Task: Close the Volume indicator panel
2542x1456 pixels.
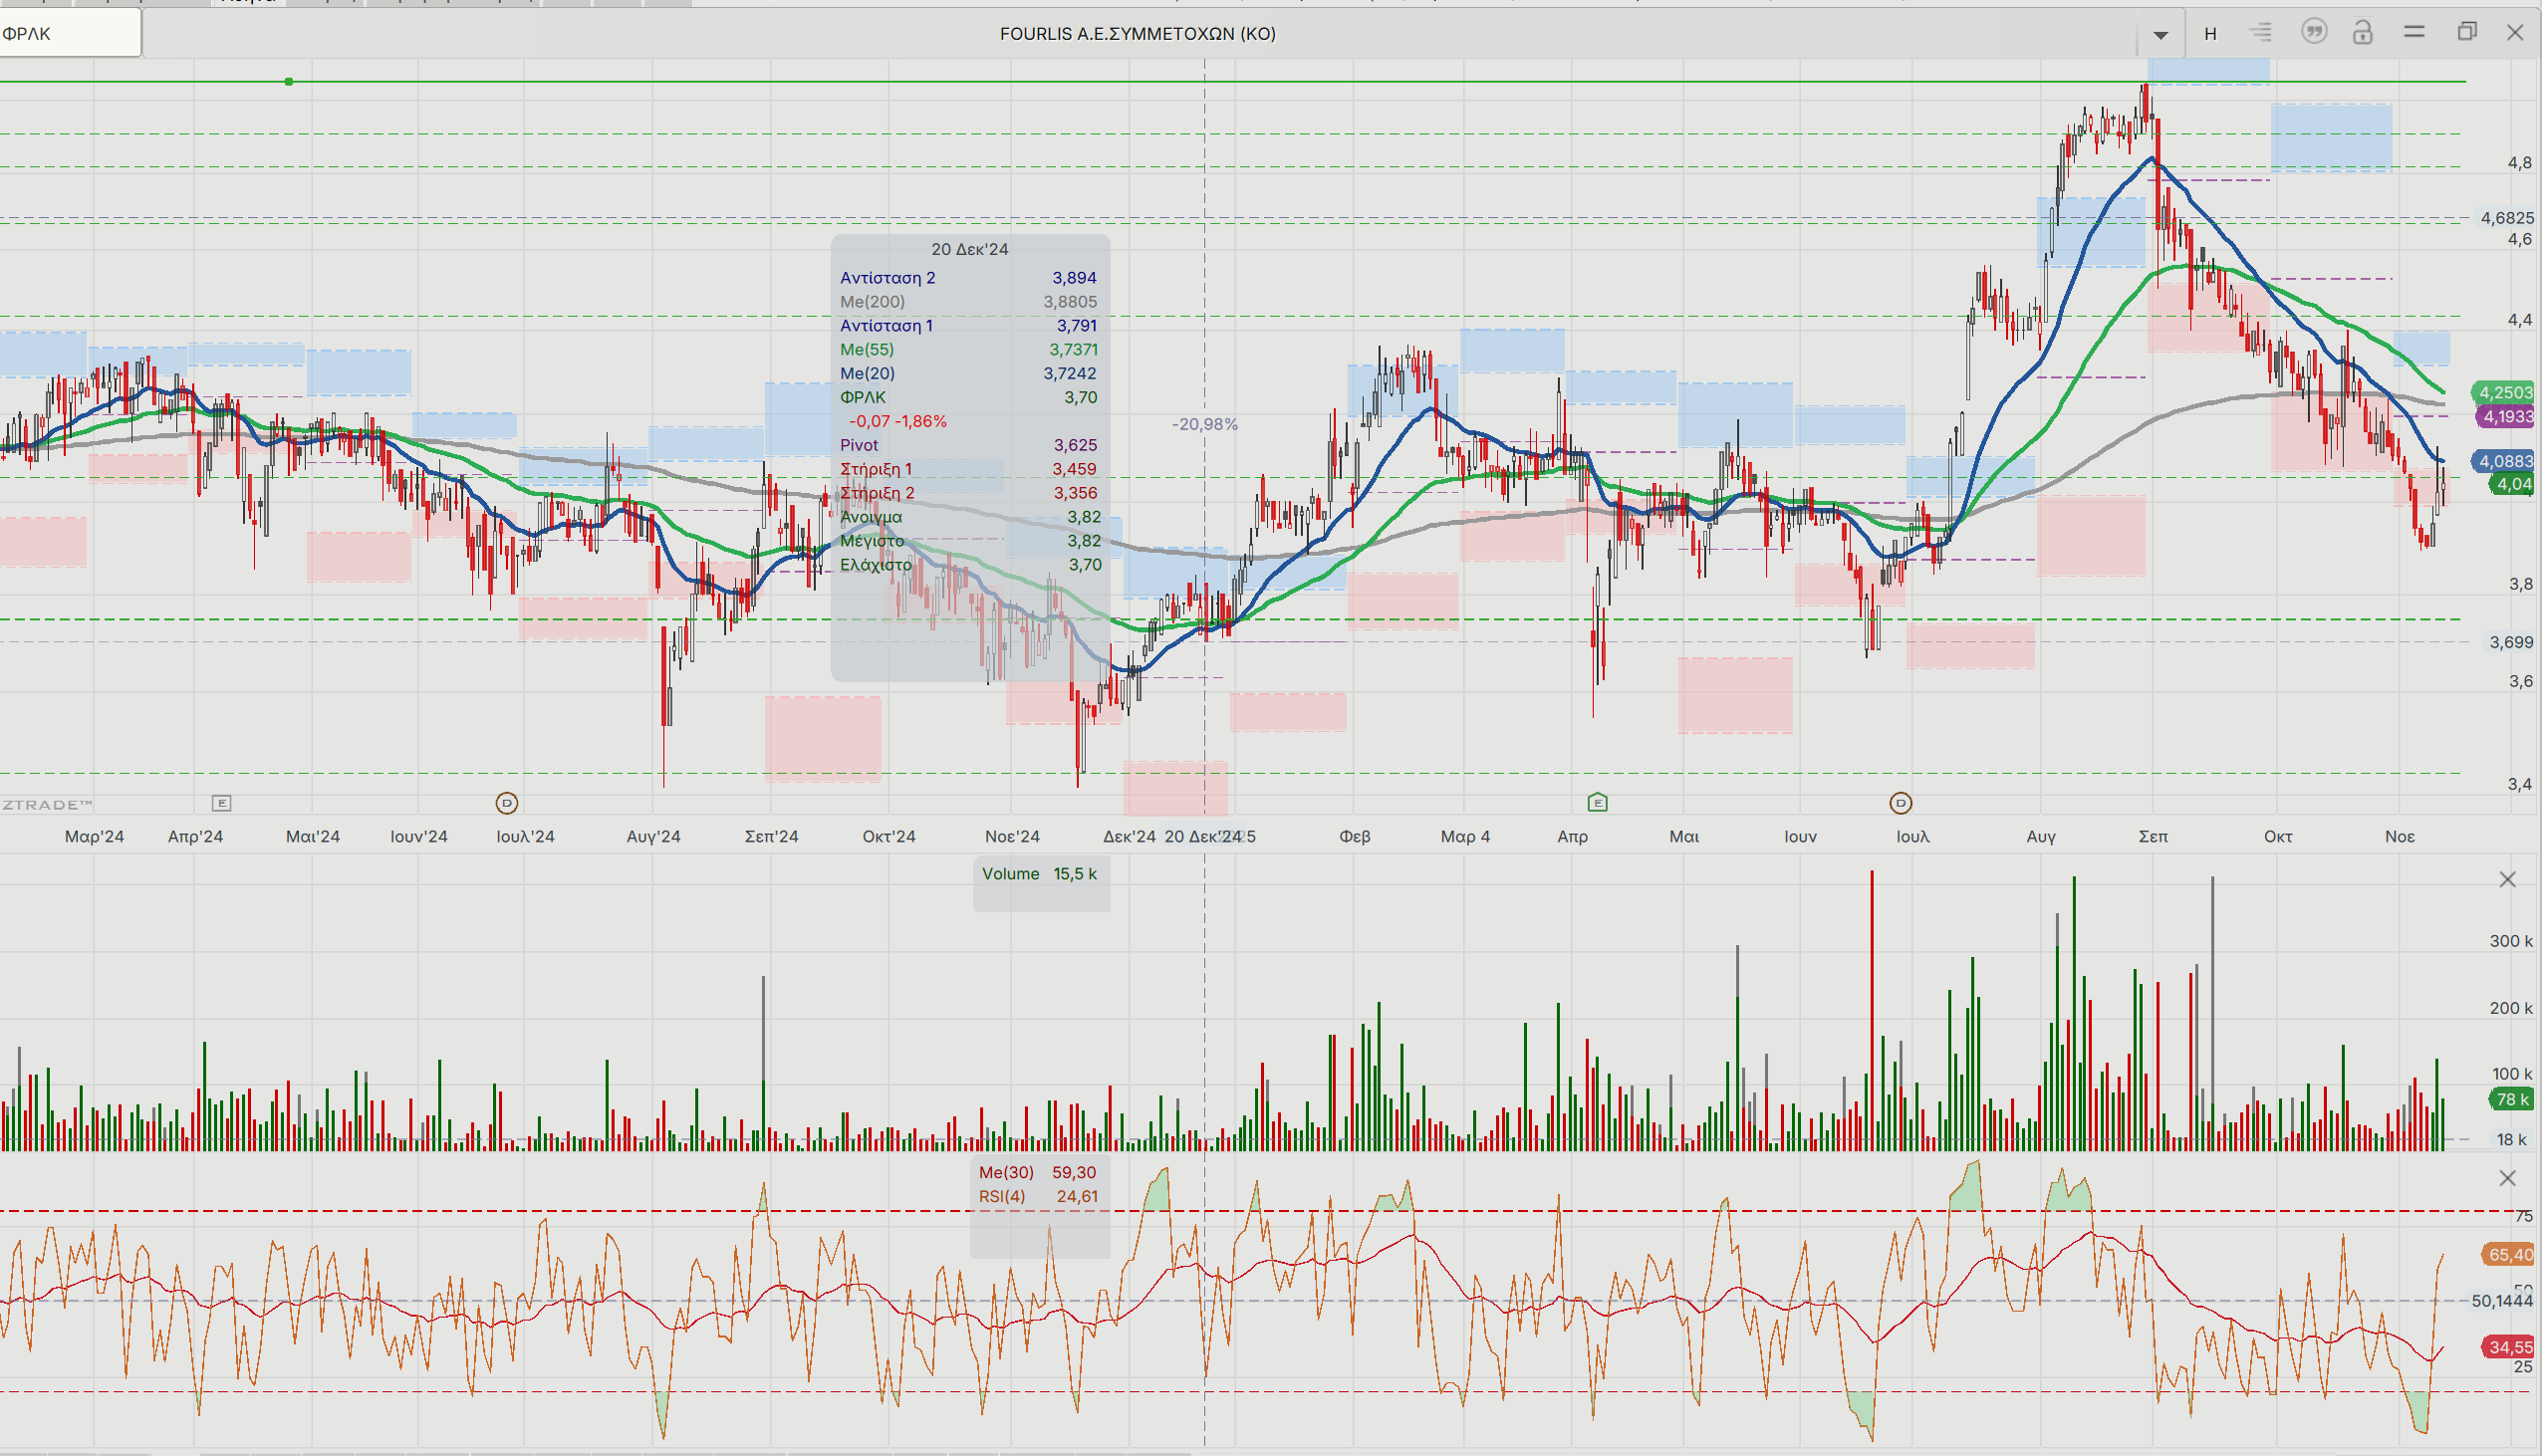Action: [2507, 879]
